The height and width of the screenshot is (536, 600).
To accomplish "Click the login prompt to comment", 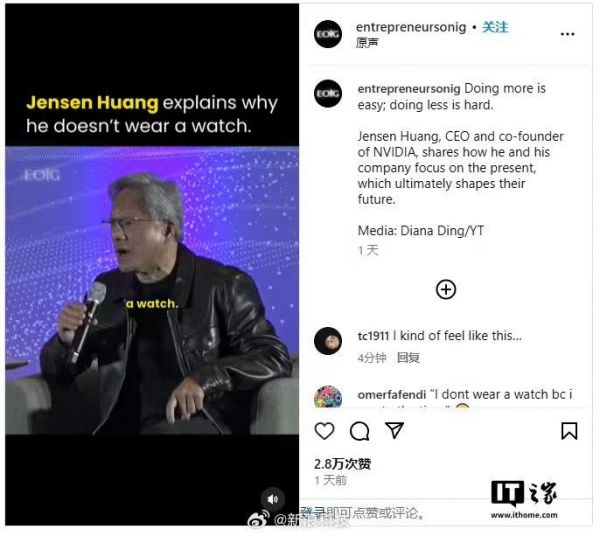I will point(363,513).
